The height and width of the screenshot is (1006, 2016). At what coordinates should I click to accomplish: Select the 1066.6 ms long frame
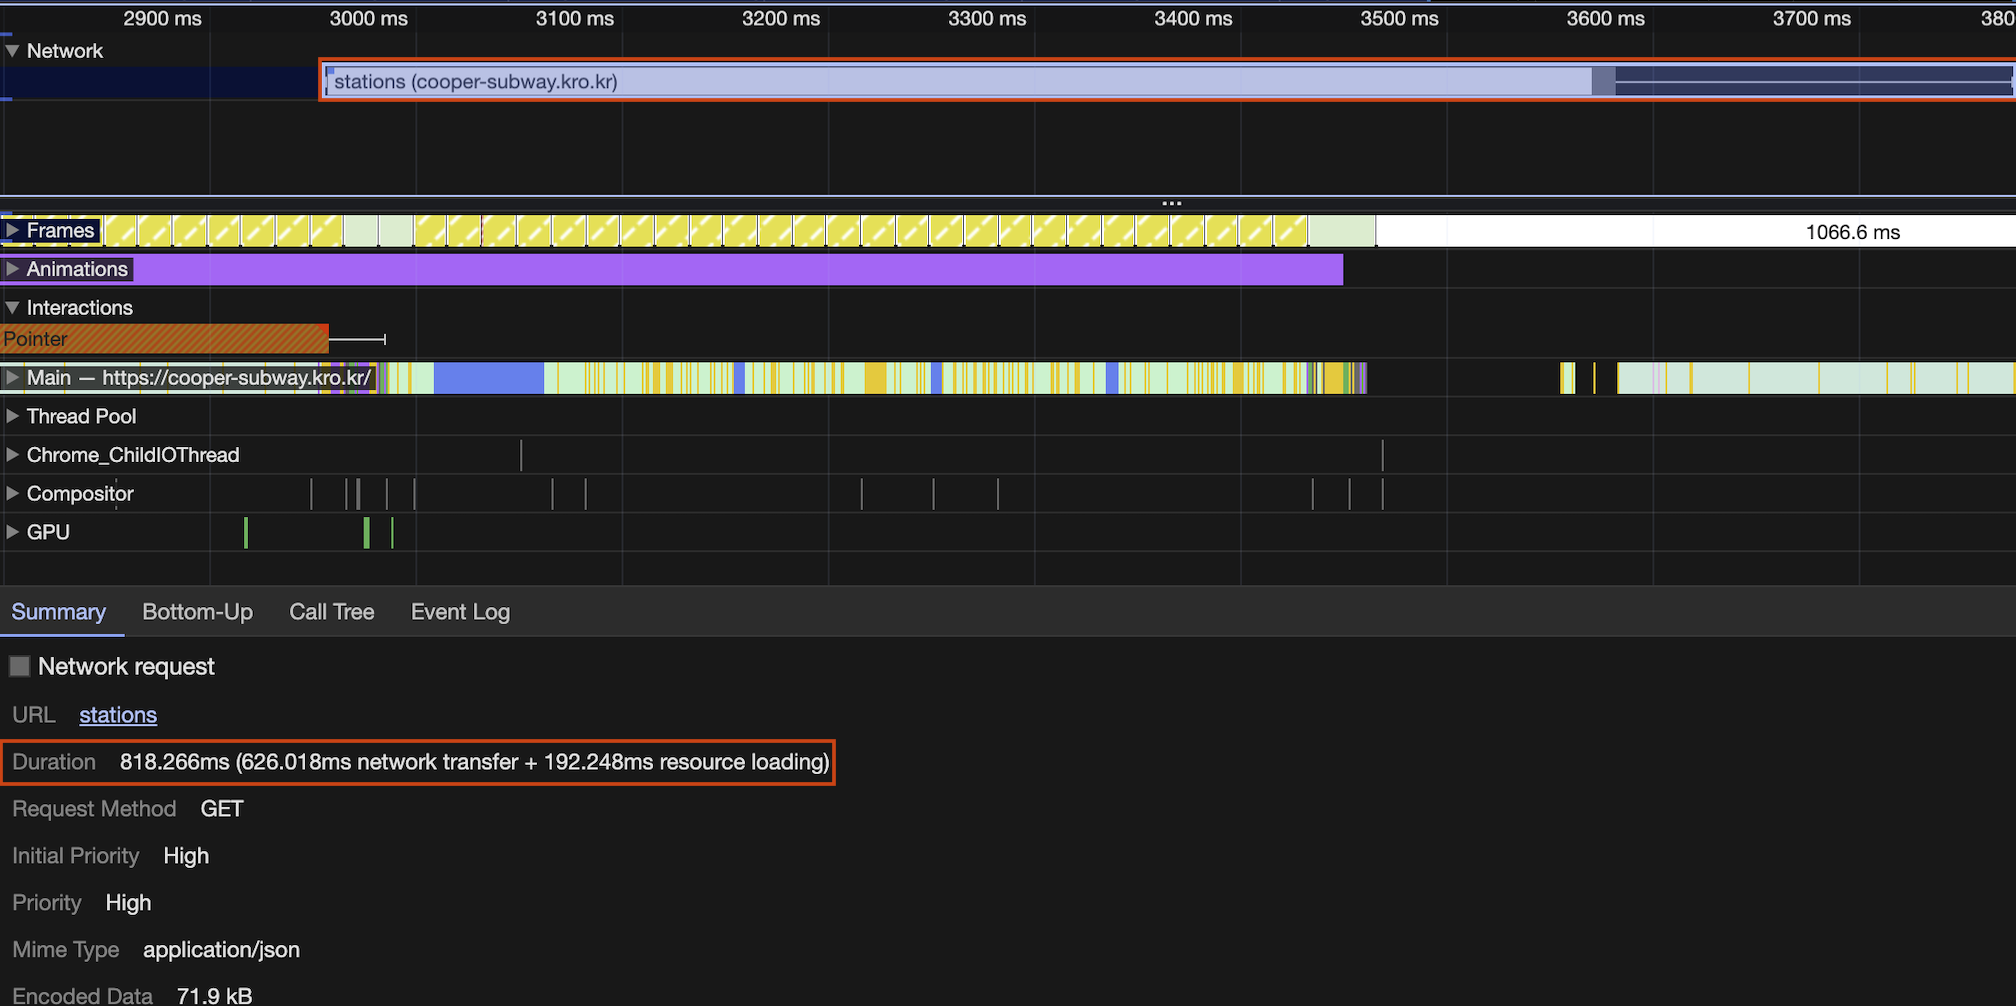click(1696, 232)
